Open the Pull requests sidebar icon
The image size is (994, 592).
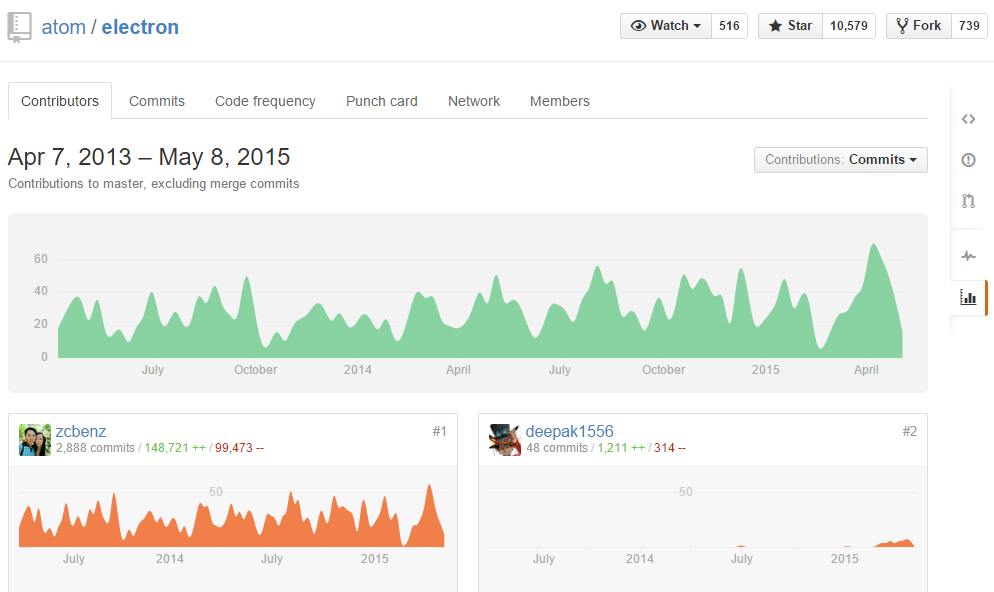(968, 201)
